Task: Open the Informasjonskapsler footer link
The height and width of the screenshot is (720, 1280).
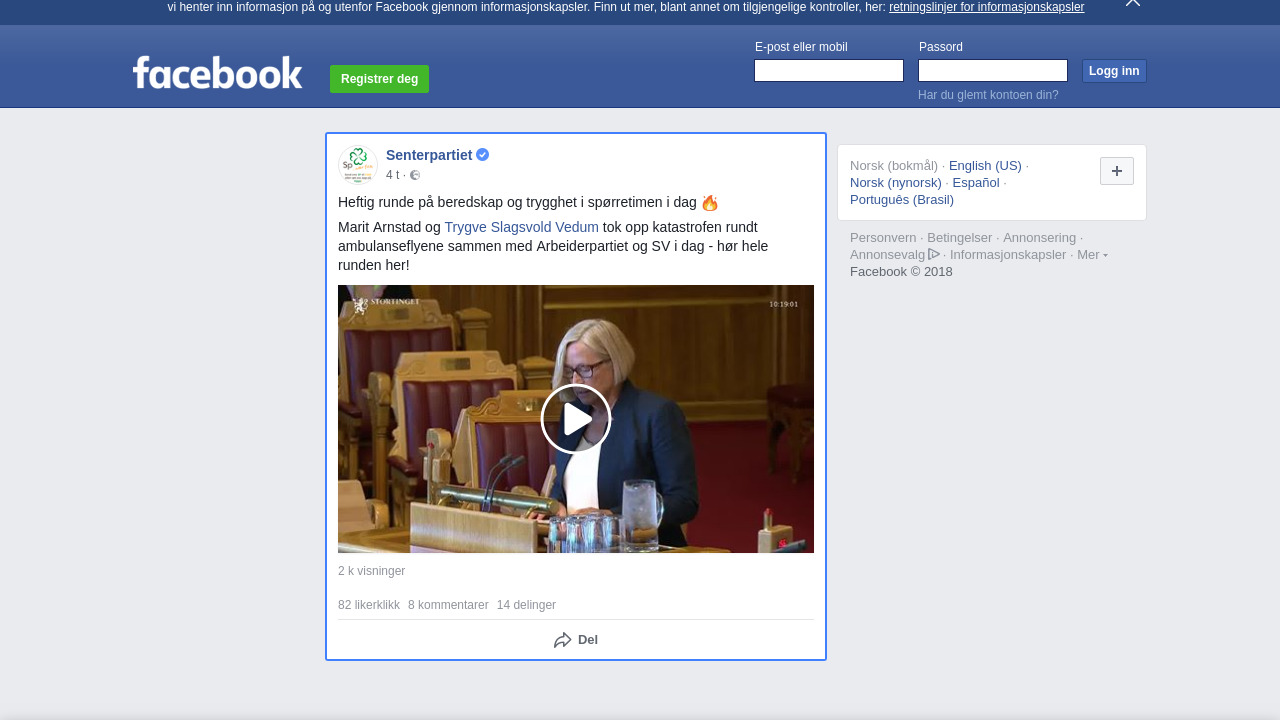Action: coord(1008,255)
